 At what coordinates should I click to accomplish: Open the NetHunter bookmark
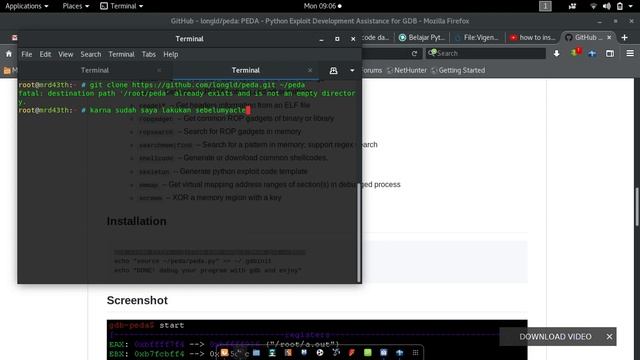tap(407, 70)
